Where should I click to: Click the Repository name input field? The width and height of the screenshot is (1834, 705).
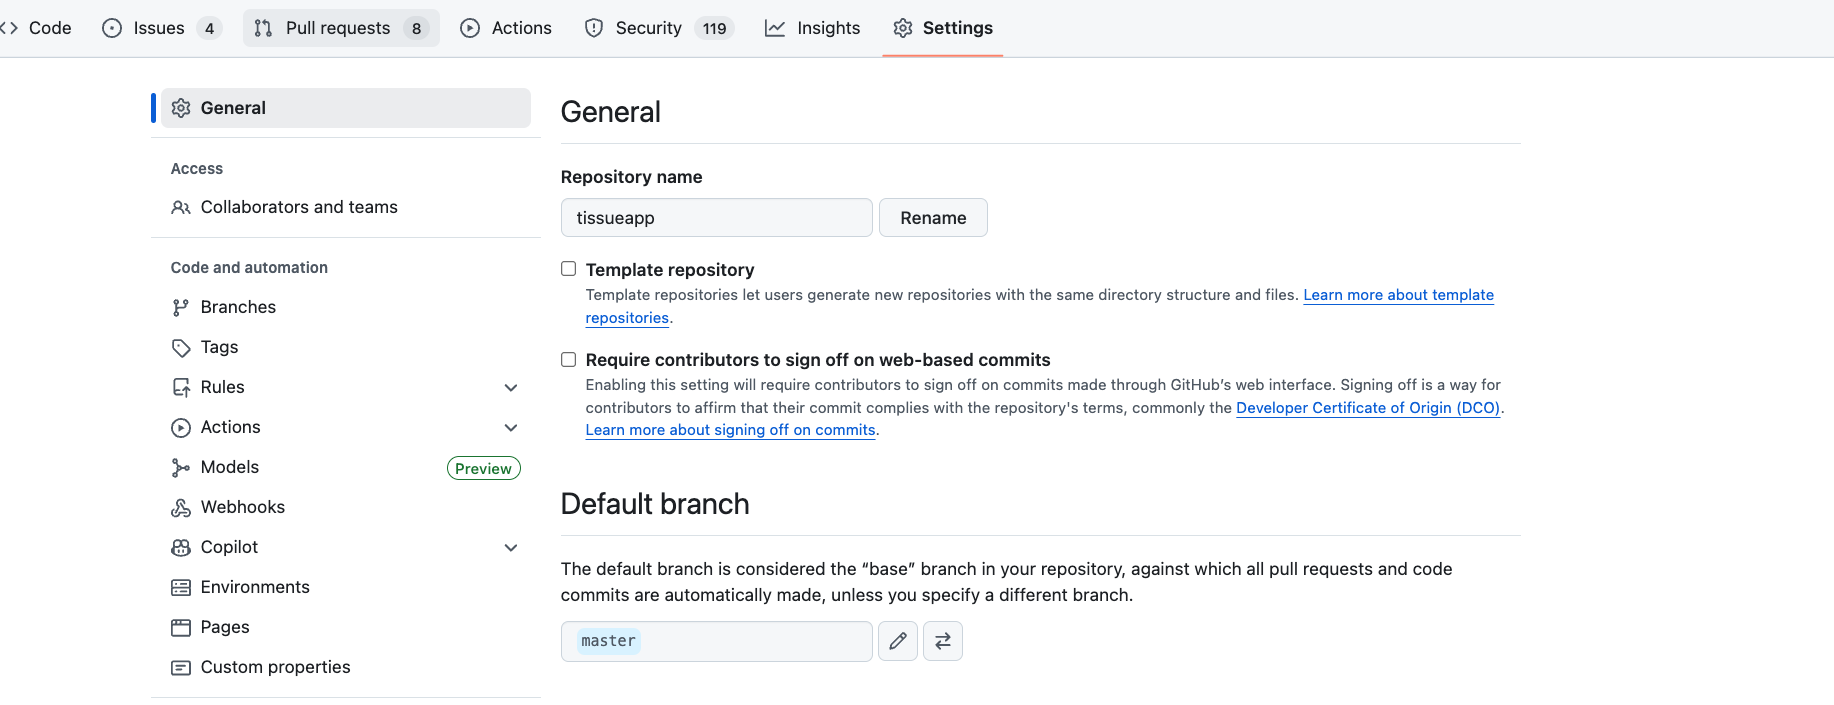coord(717,218)
